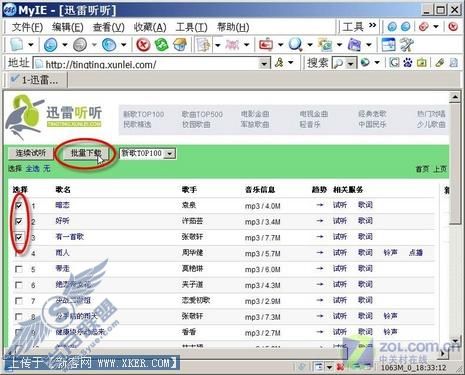Switch to the 1-迅雷... browser tab
The height and width of the screenshot is (375, 465).
pos(37,80)
